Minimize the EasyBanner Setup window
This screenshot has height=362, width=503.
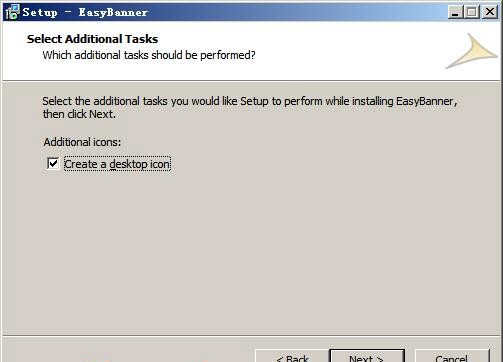pyautogui.click(x=455, y=12)
